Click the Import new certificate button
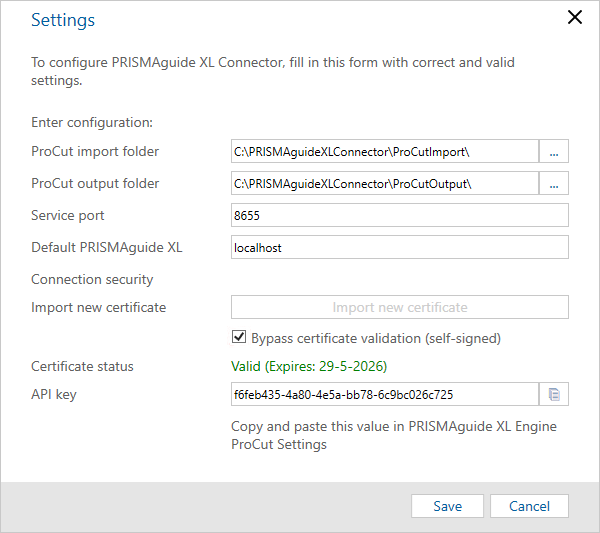 click(x=400, y=307)
